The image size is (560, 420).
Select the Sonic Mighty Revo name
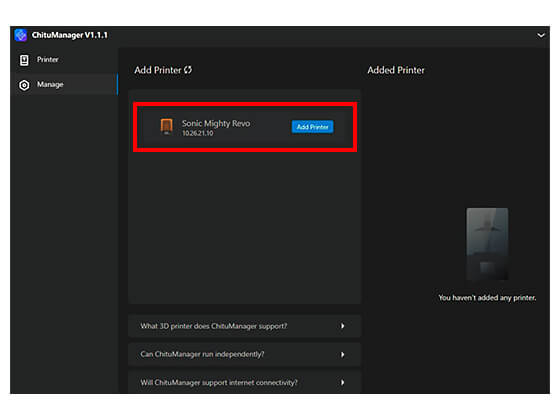[x=216, y=123]
